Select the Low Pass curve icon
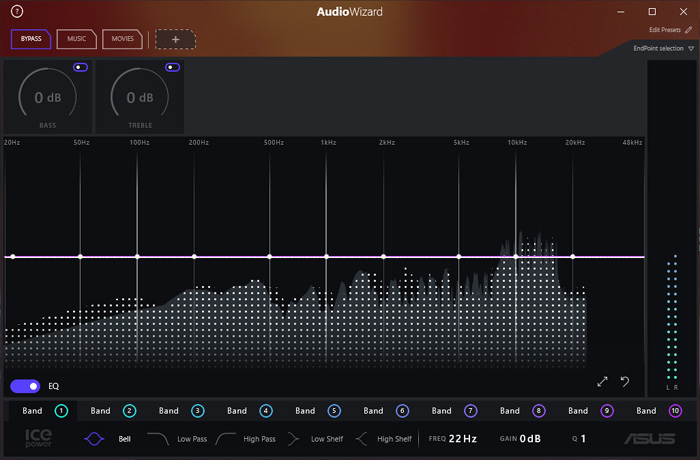Image resolution: width=700 pixels, height=460 pixels. [x=158, y=439]
